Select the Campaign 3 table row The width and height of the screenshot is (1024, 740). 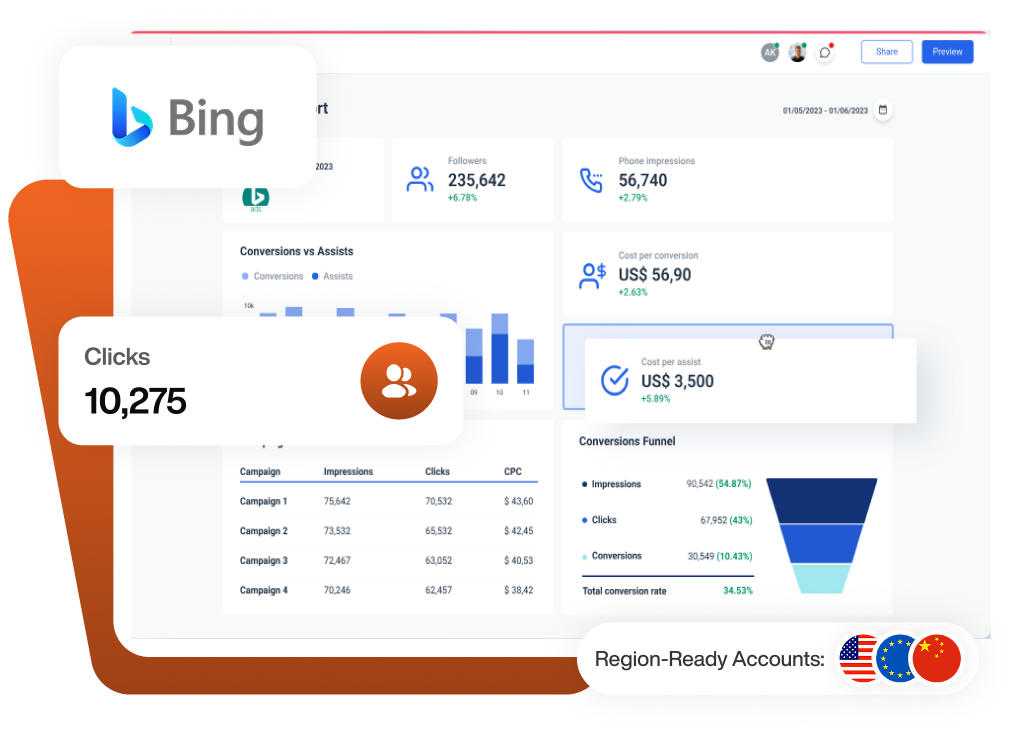(387, 561)
